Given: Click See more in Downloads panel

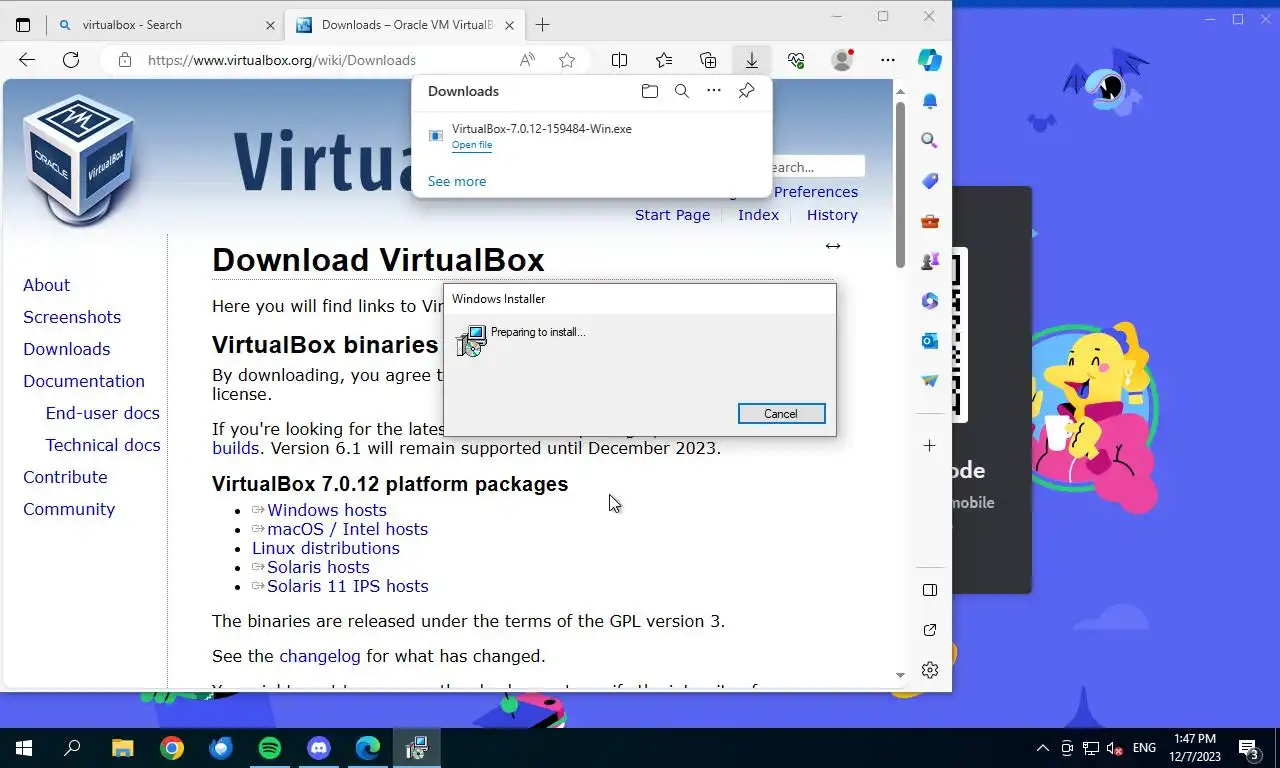Looking at the screenshot, I should tap(457, 181).
